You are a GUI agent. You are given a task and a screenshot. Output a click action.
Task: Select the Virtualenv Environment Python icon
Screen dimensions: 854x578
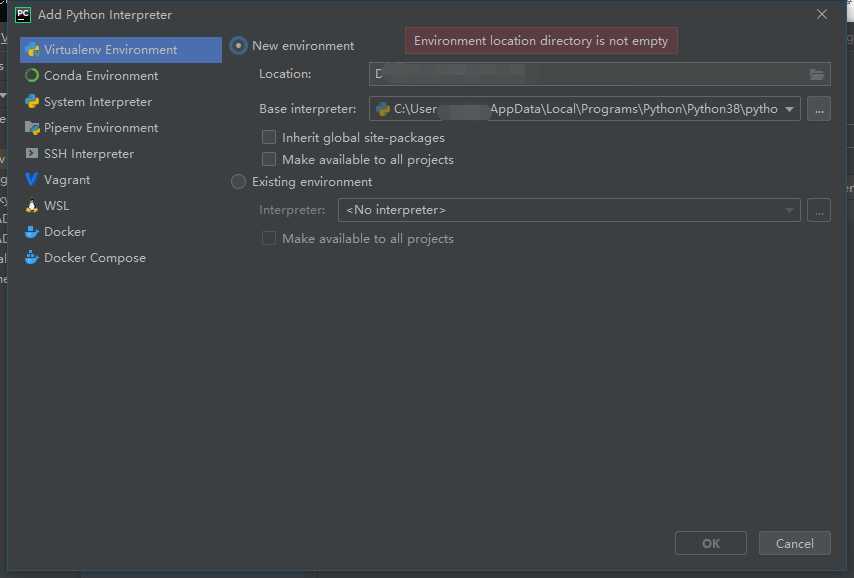click(32, 50)
